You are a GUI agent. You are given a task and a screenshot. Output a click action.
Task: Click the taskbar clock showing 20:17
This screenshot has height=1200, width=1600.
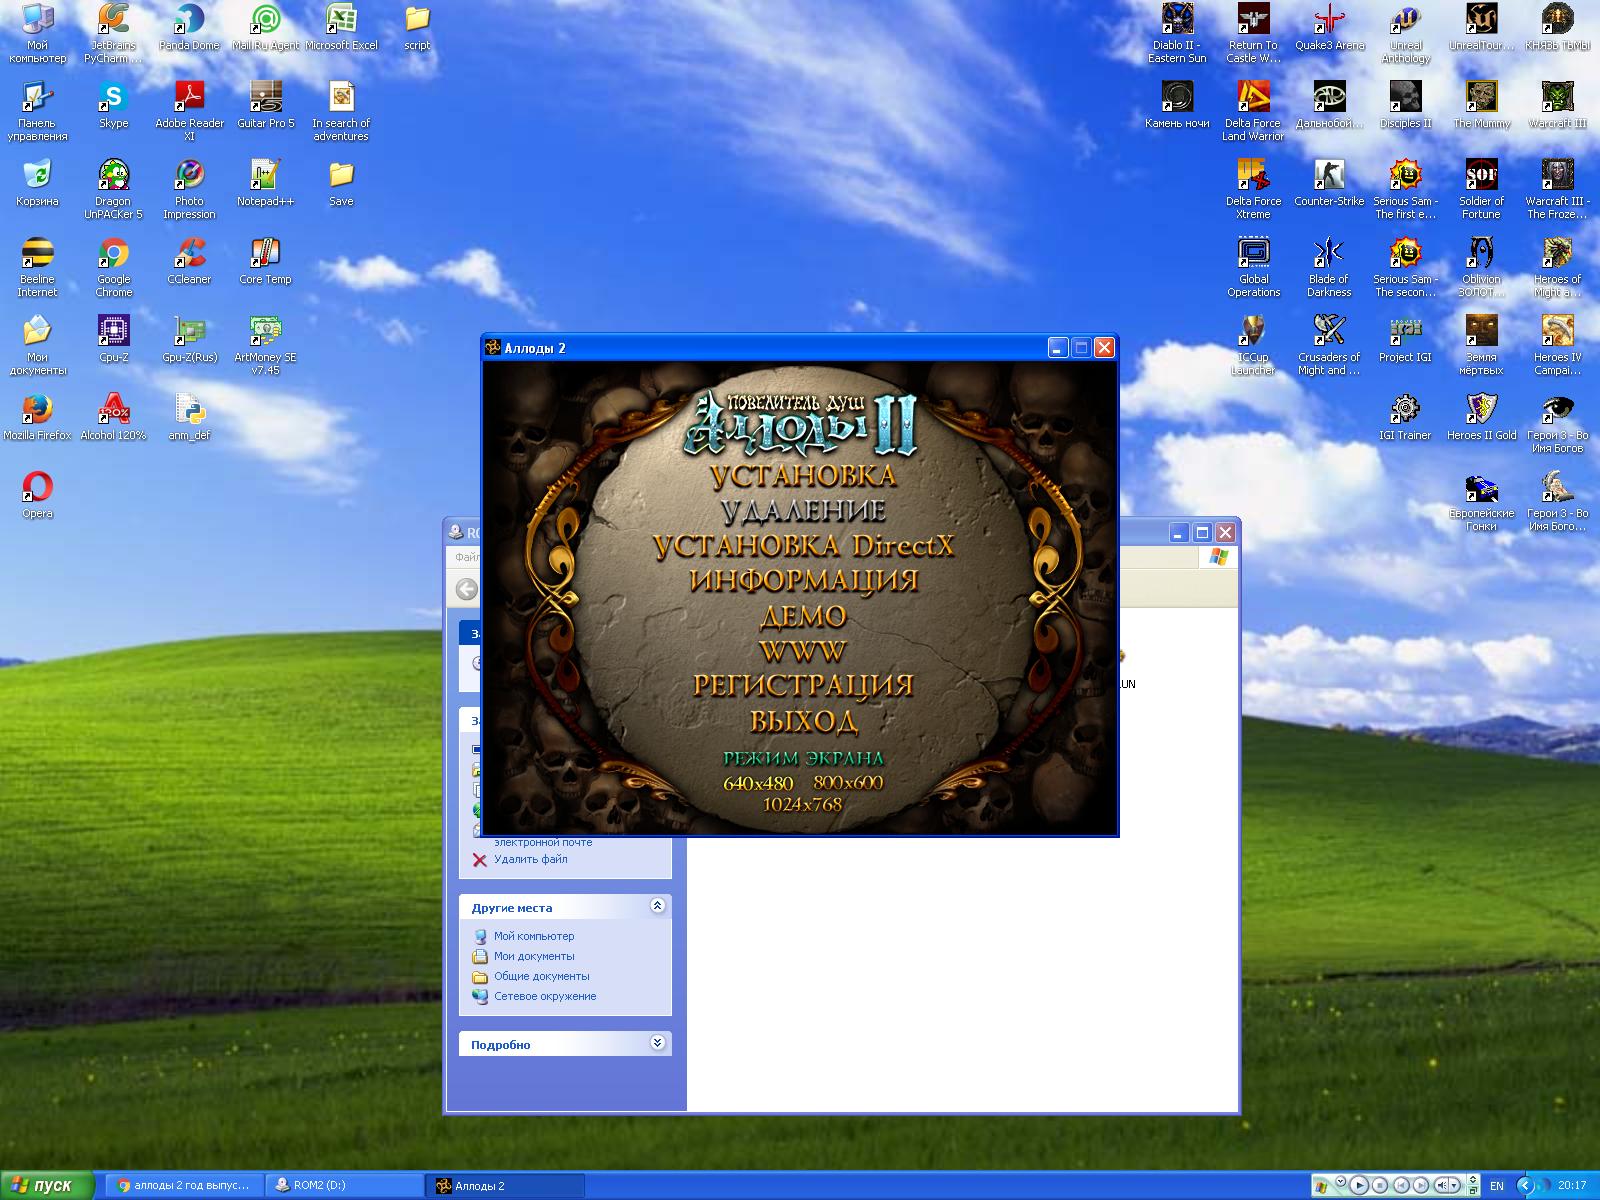coord(1572,1186)
